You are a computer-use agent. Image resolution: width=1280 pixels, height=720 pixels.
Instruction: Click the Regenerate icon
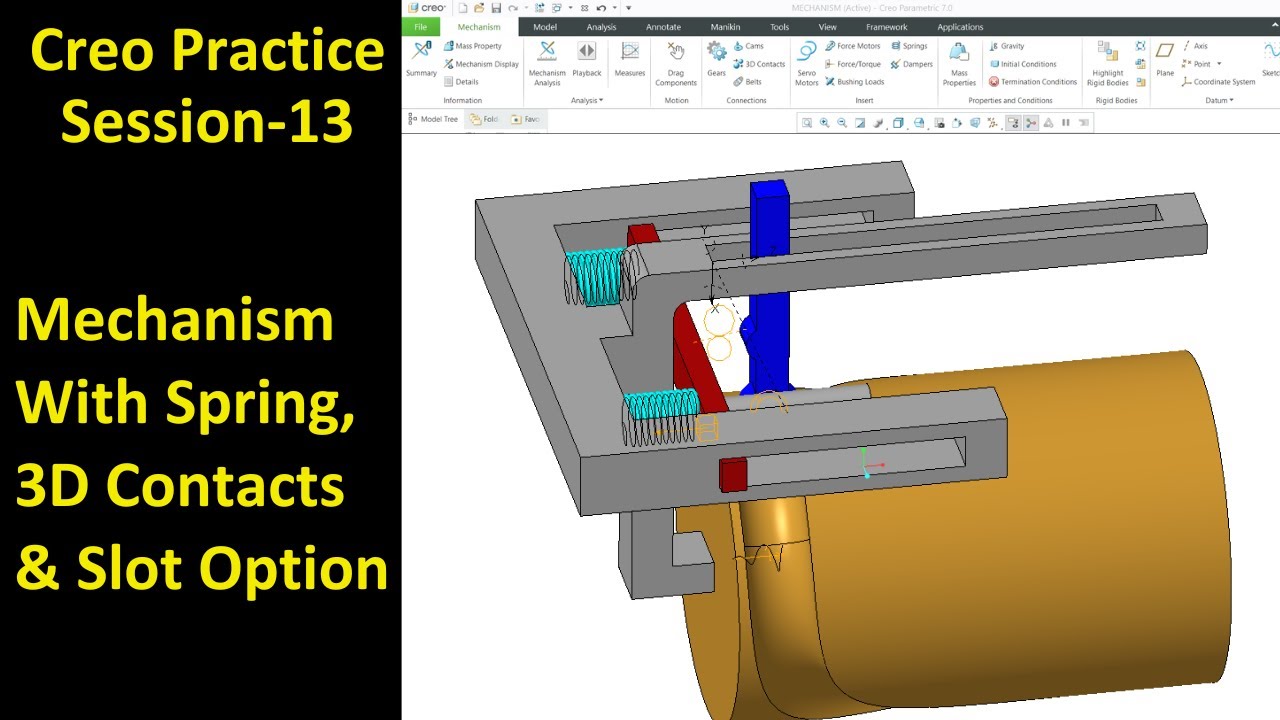click(x=539, y=8)
